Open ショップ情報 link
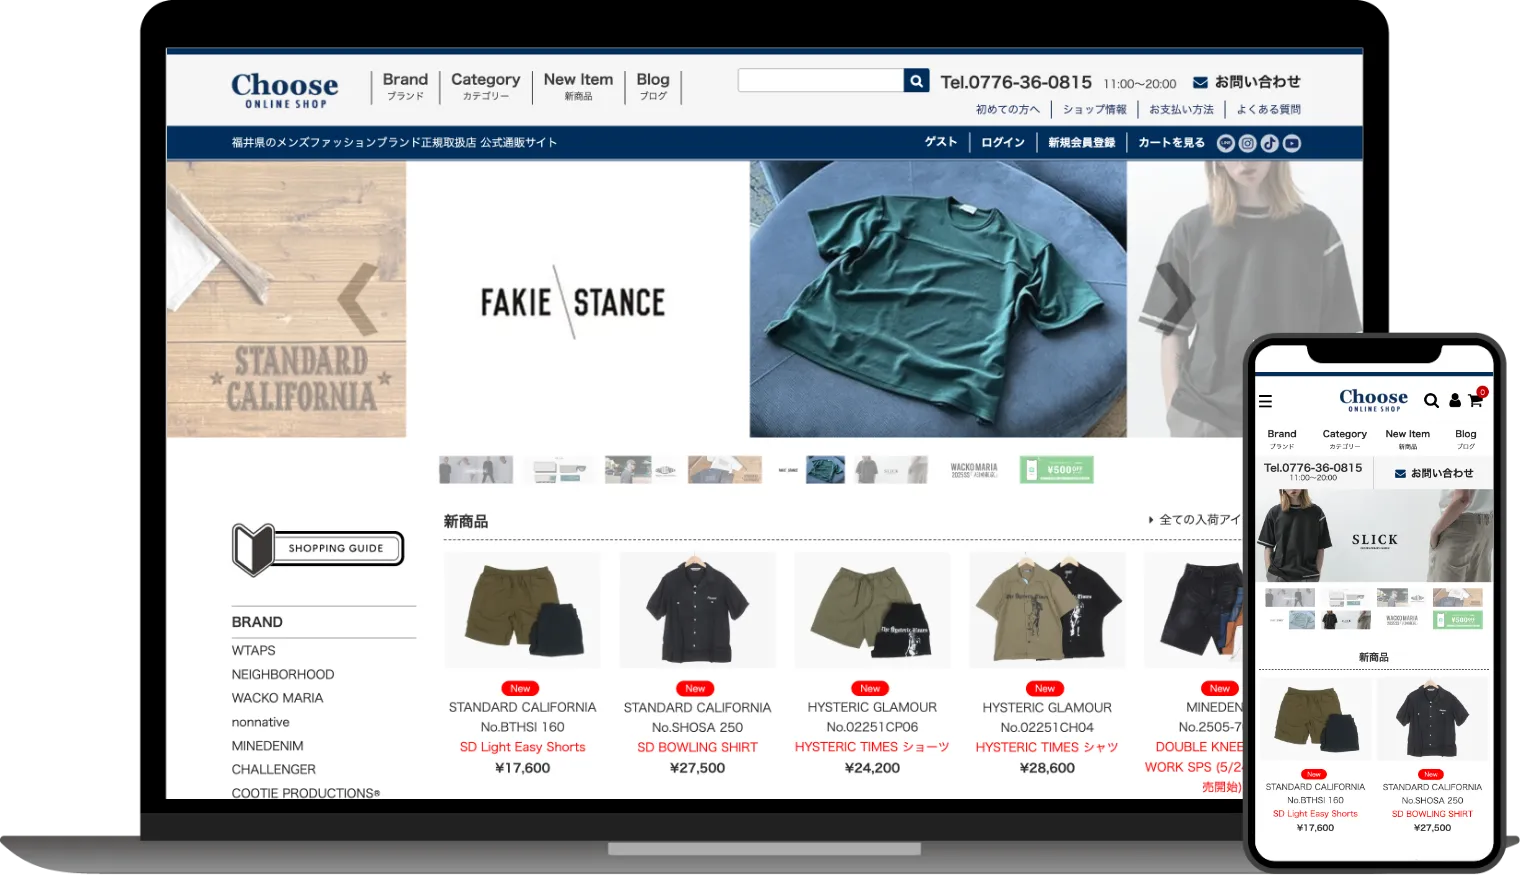 (x=1094, y=110)
